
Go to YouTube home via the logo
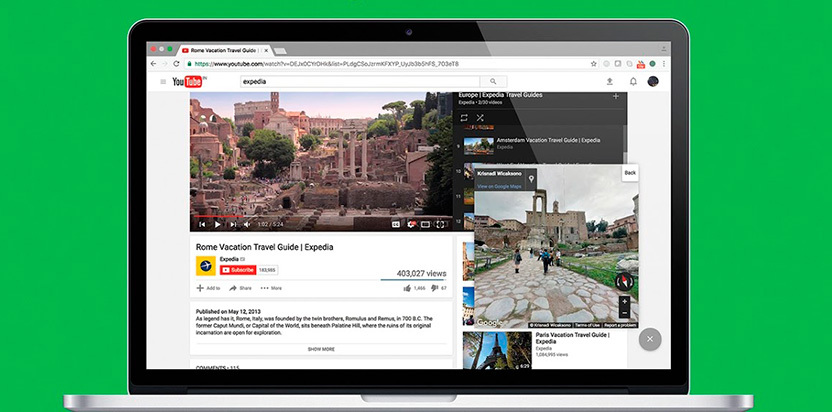(188, 81)
